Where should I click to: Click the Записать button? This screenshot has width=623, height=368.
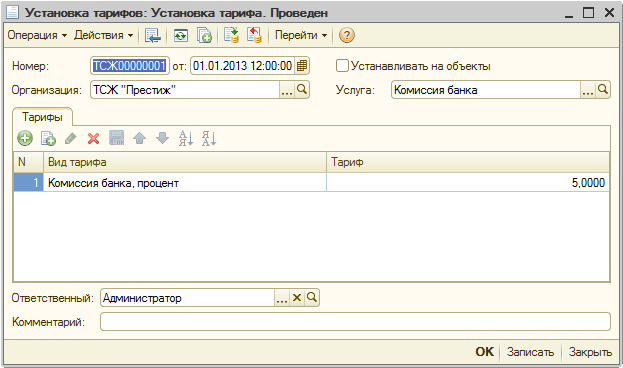(530, 352)
